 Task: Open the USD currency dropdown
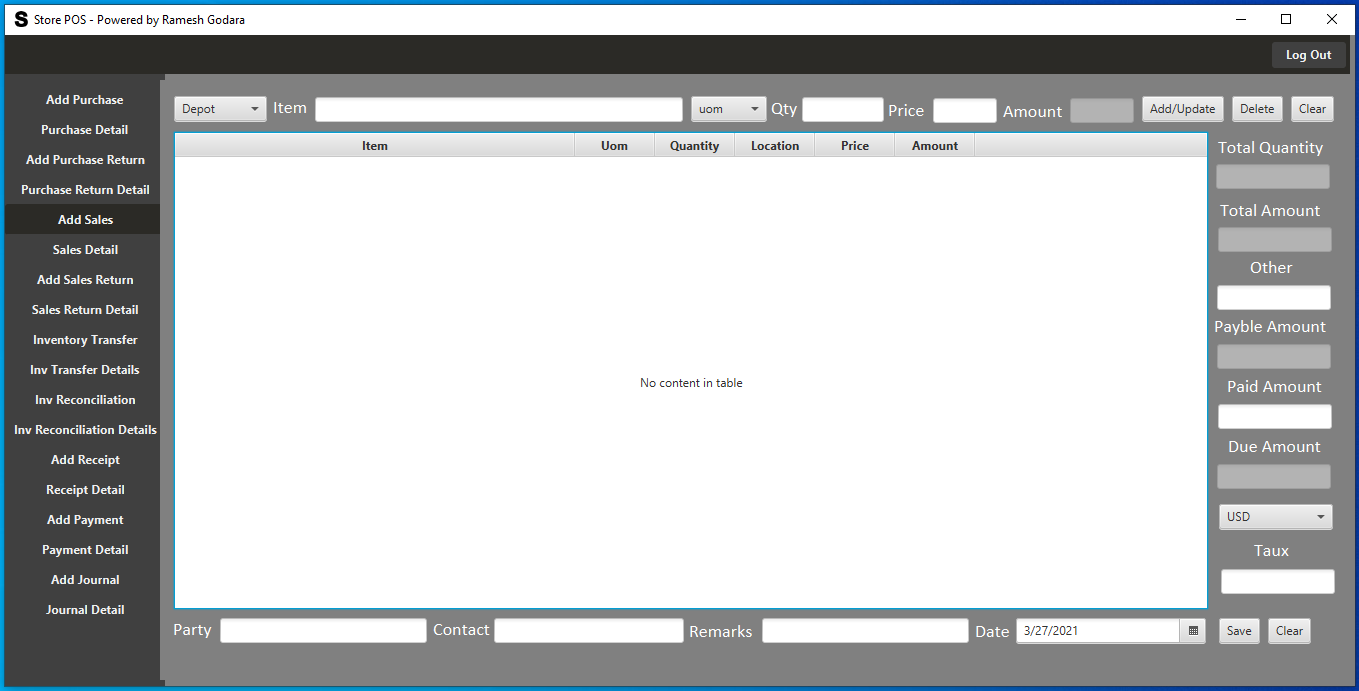click(x=1276, y=517)
